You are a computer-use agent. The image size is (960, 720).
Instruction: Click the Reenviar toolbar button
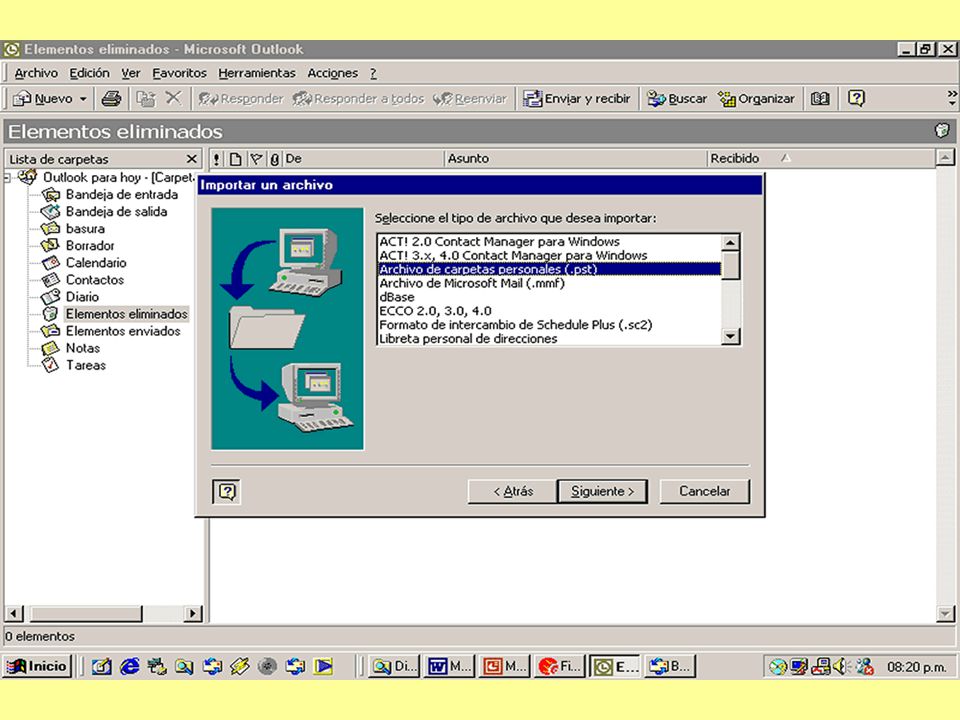[x=470, y=99]
